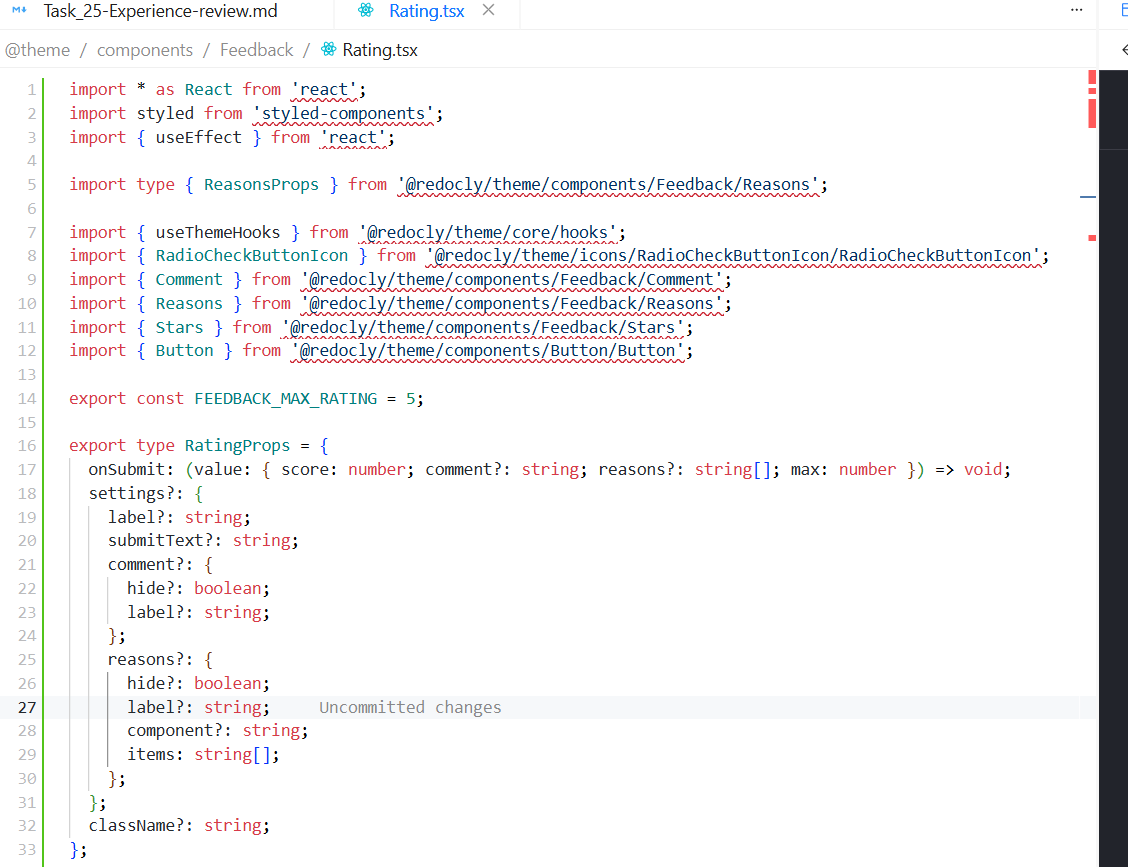Image resolution: width=1128 pixels, height=867 pixels.
Task: Click the '@redocly/theme/core/hooks' import path
Action: 492,233
